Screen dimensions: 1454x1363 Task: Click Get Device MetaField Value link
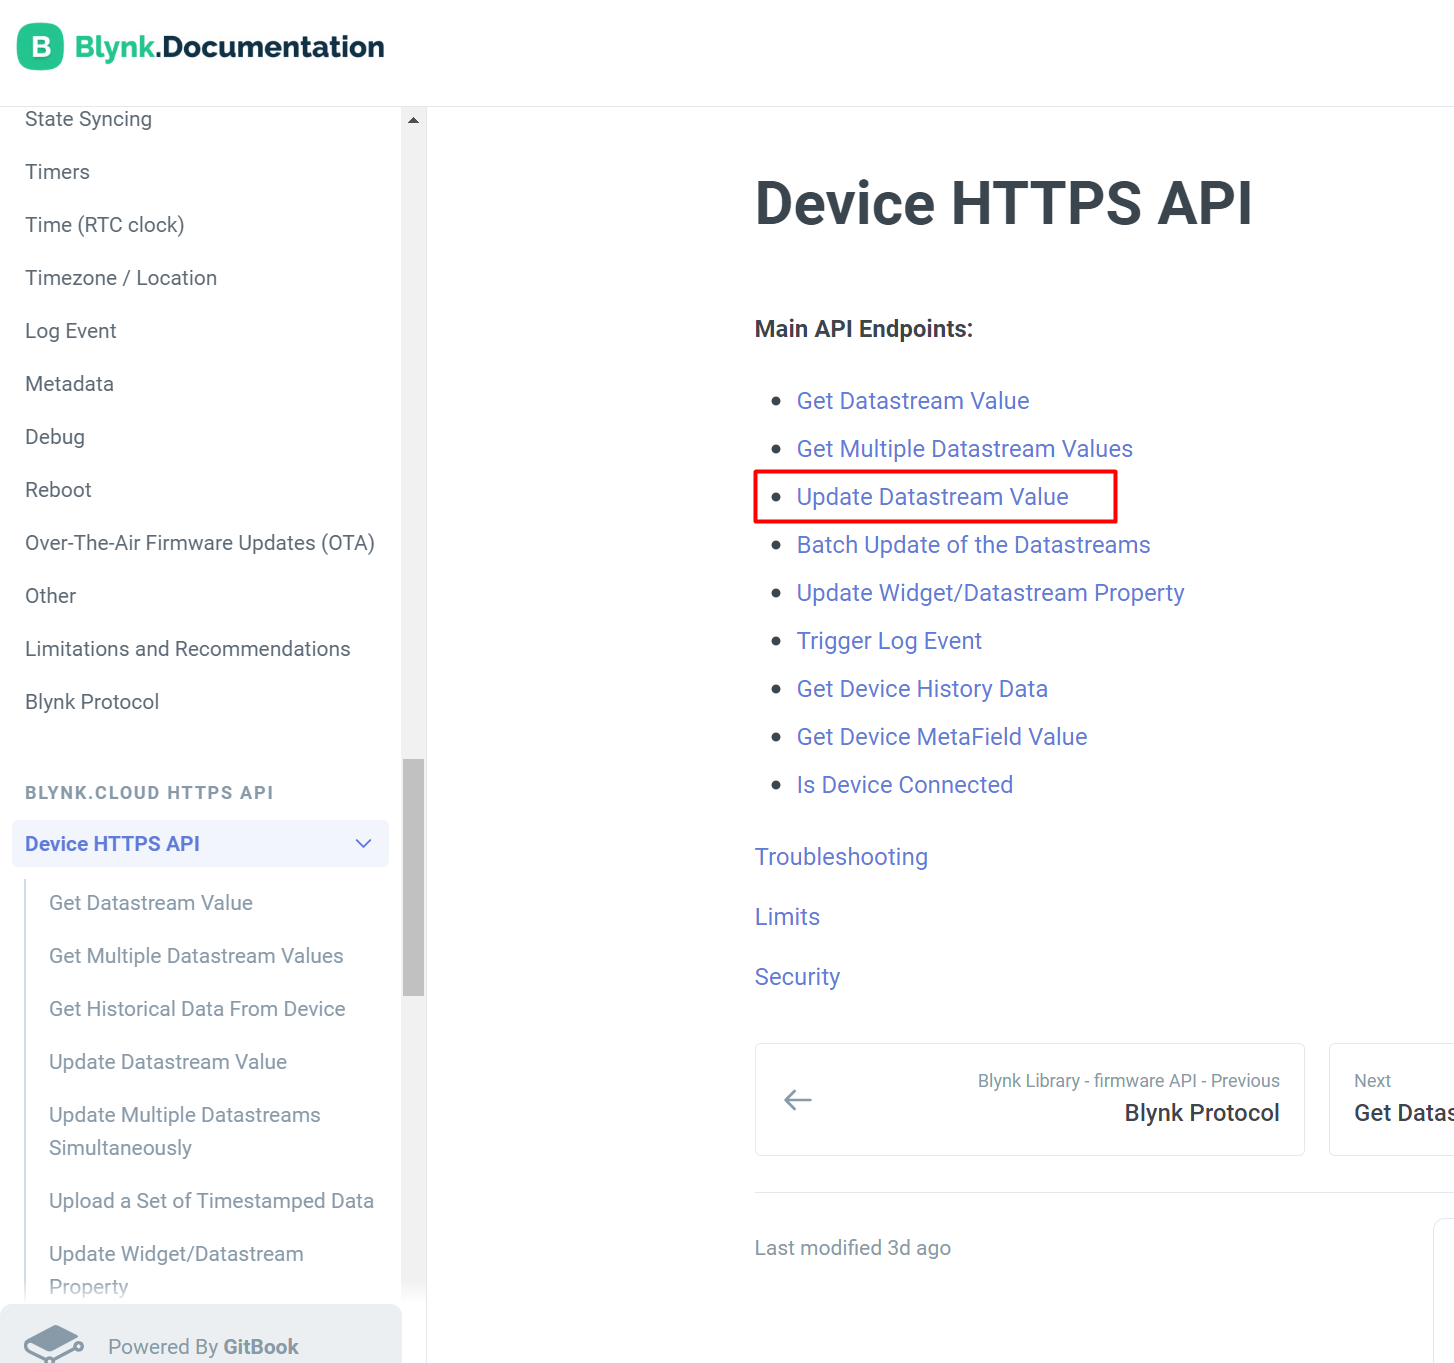[x=942, y=737]
